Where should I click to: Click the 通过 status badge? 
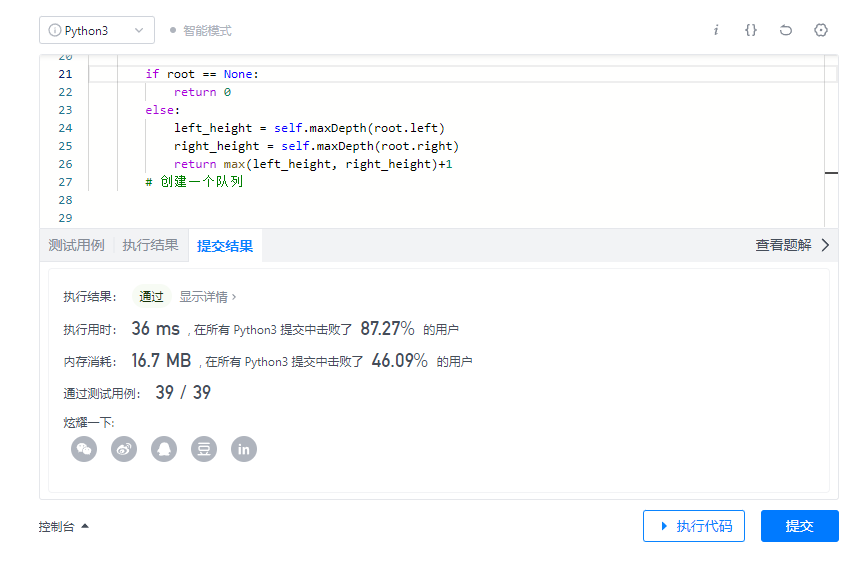(x=151, y=297)
